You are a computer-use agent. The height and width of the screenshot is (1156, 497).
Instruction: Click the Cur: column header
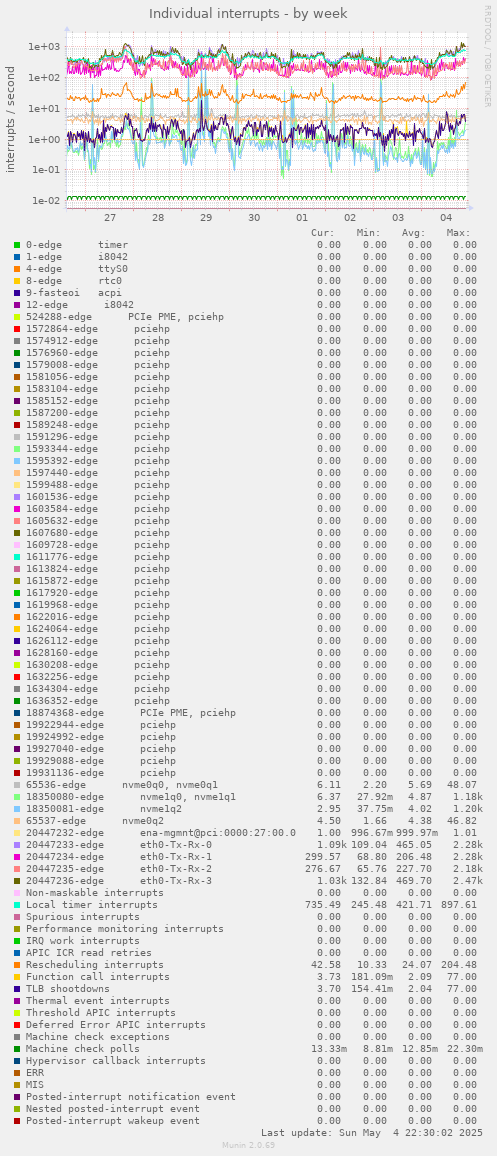tap(323, 233)
